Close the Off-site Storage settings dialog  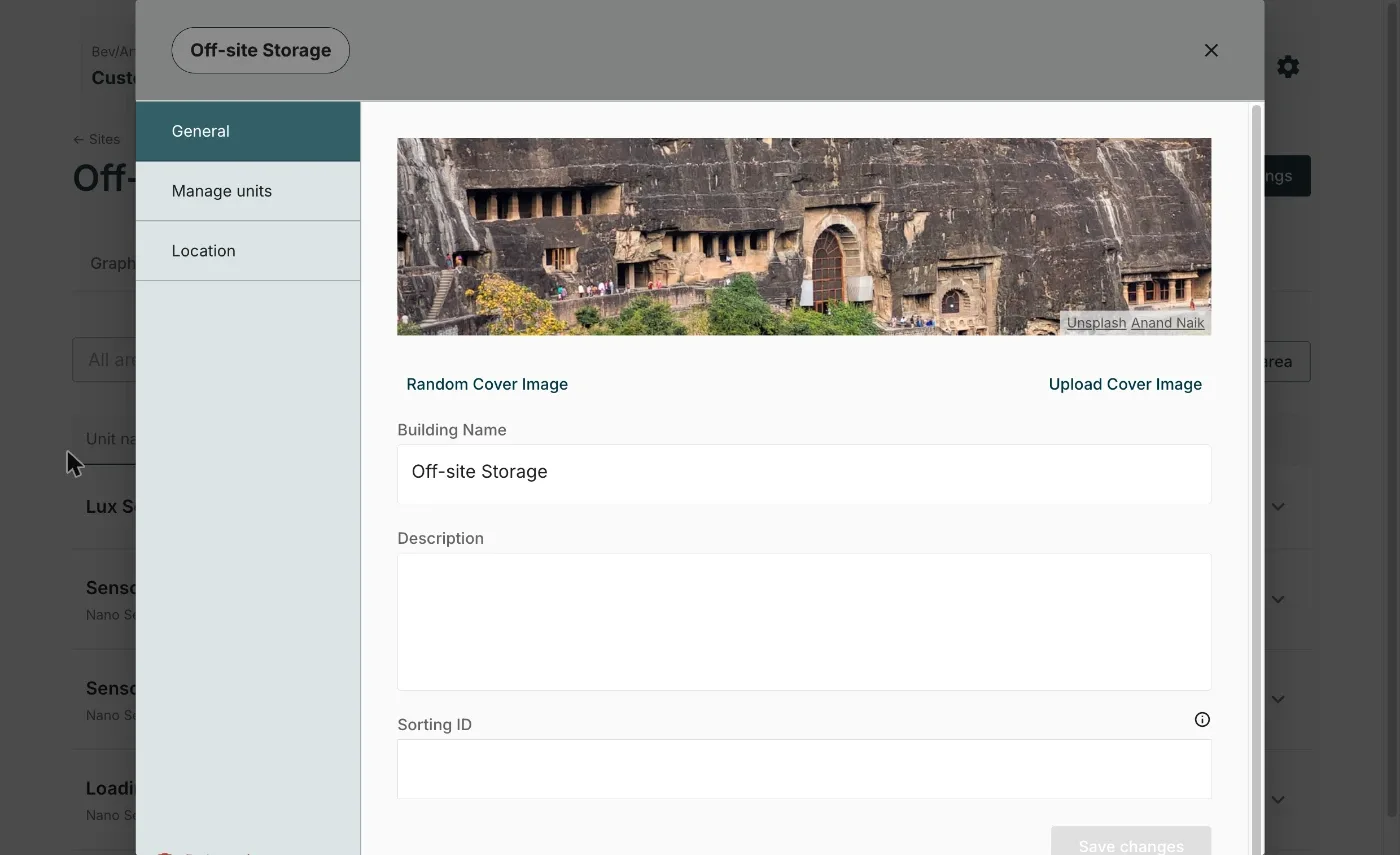[1211, 50]
